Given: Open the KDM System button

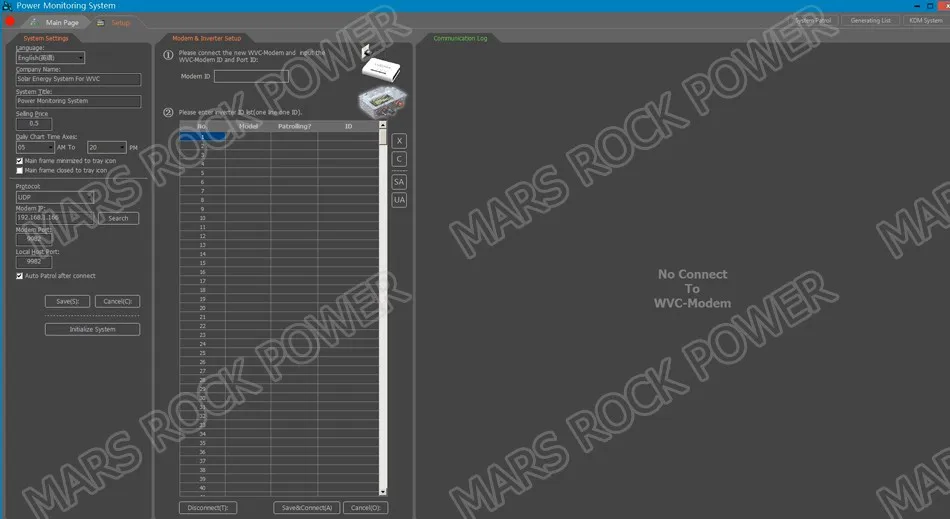Looking at the screenshot, I should pyautogui.click(x=926, y=21).
